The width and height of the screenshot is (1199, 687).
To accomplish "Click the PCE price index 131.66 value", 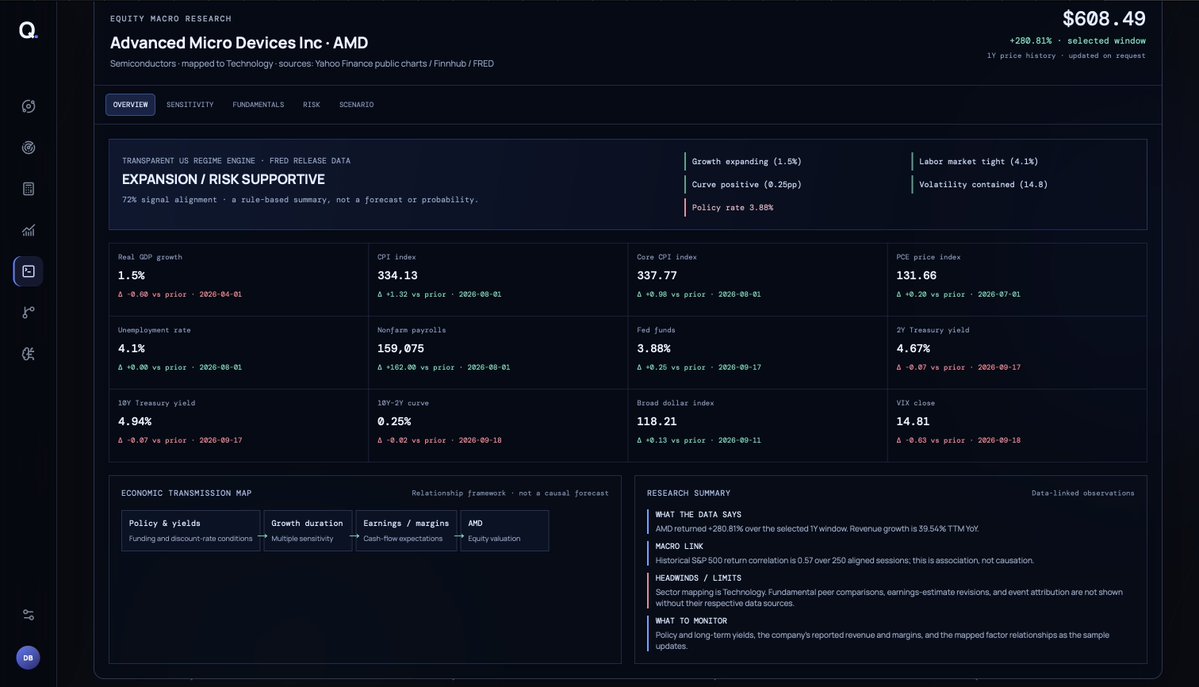I will pos(916,275).
